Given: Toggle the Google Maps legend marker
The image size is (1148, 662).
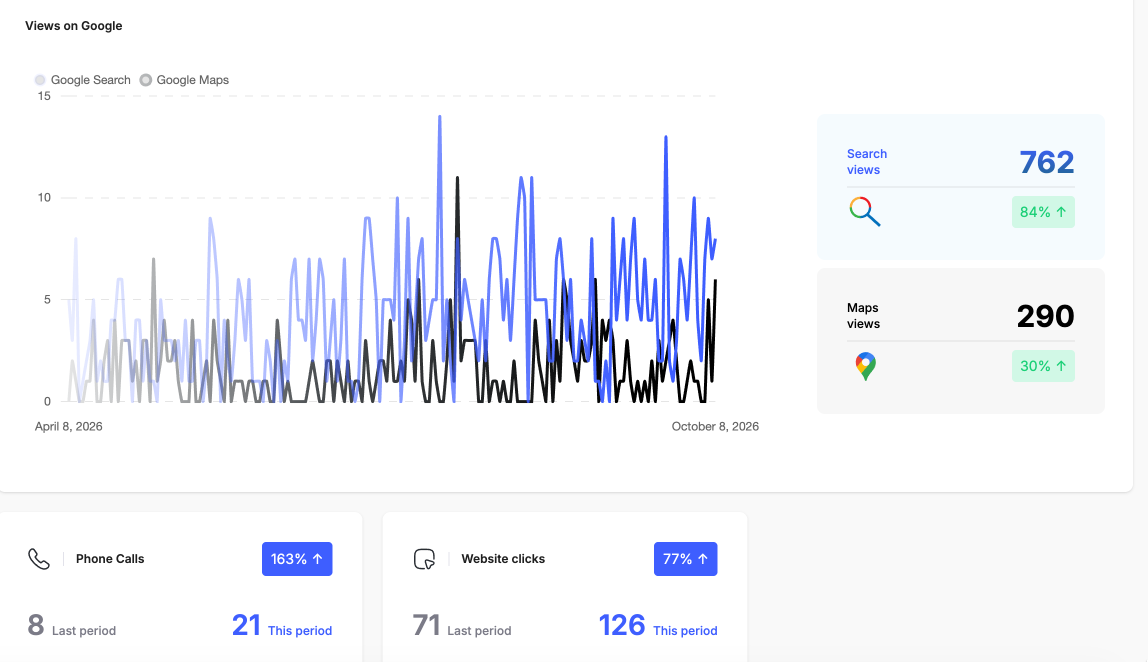Looking at the screenshot, I should [x=146, y=80].
